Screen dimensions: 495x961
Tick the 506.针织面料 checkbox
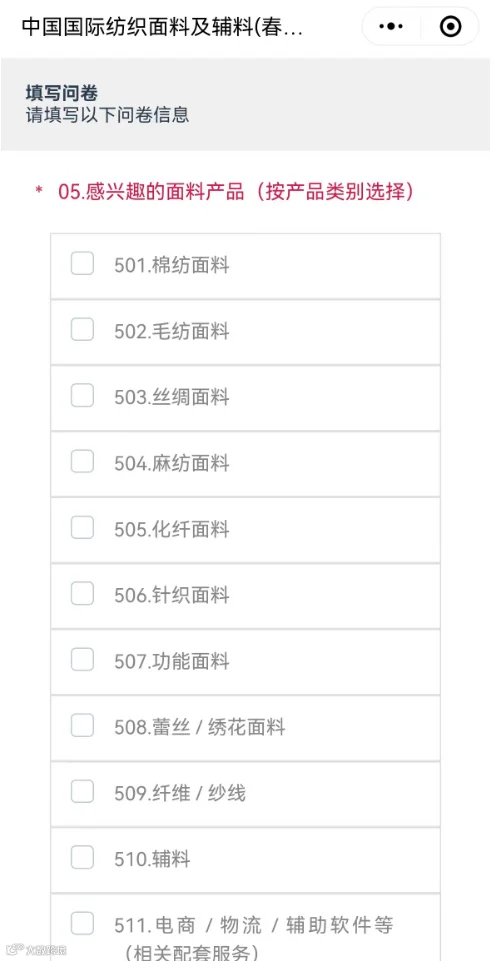tap(82, 593)
